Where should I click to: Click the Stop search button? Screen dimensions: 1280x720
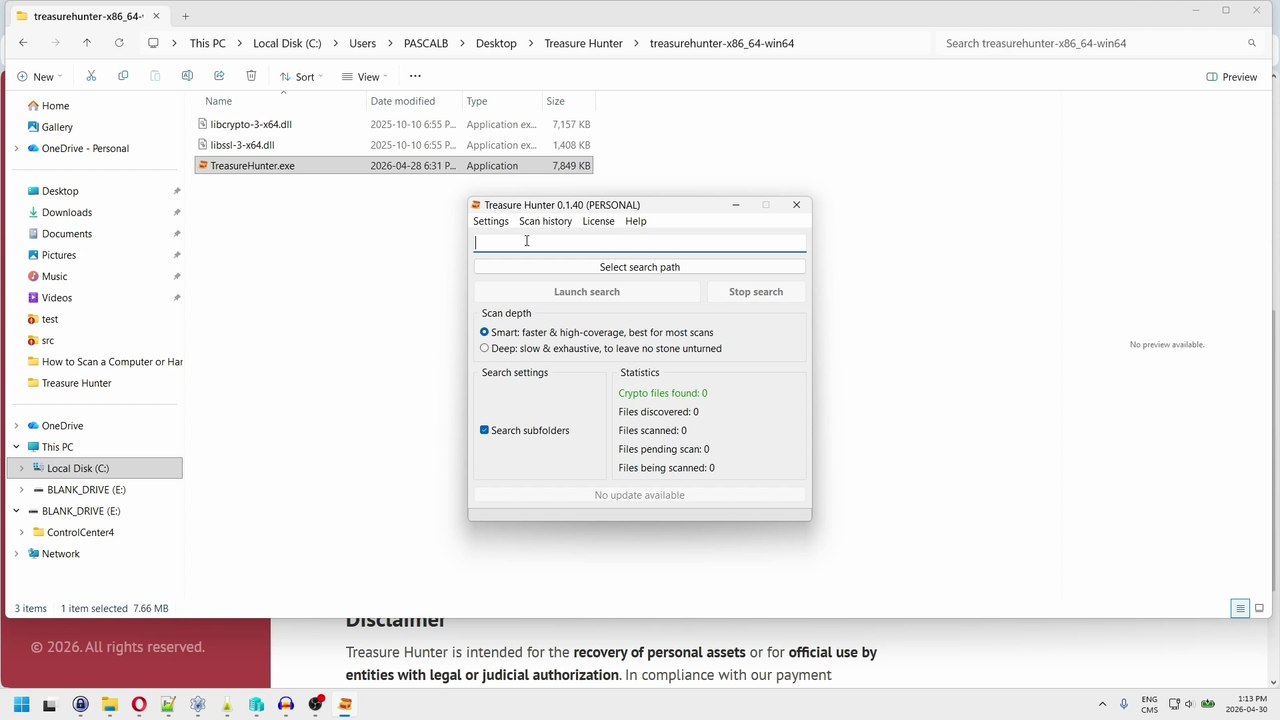(x=756, y=292)
